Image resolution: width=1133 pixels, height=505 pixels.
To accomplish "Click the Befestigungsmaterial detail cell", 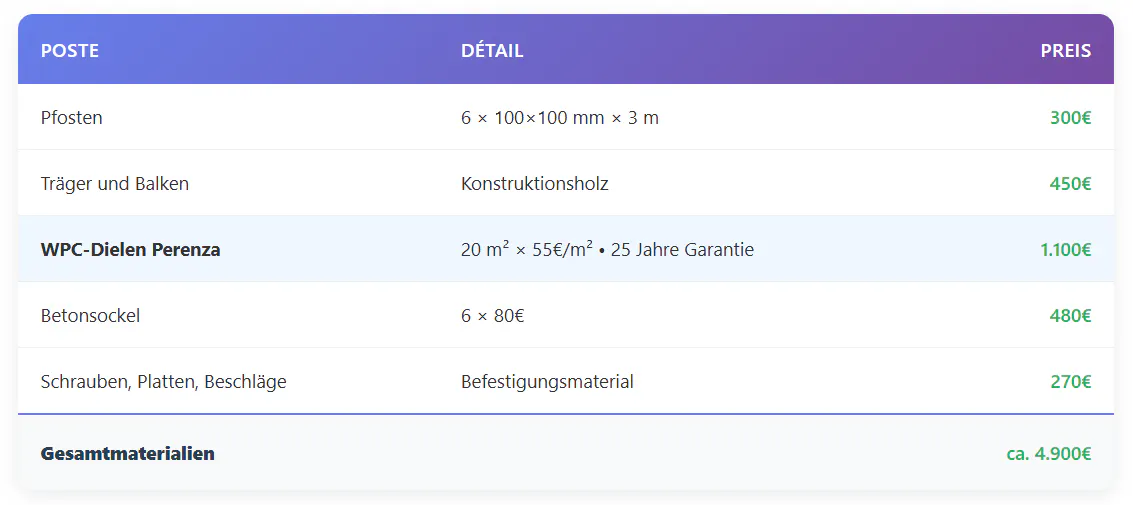I will click(x=547, y=382).
